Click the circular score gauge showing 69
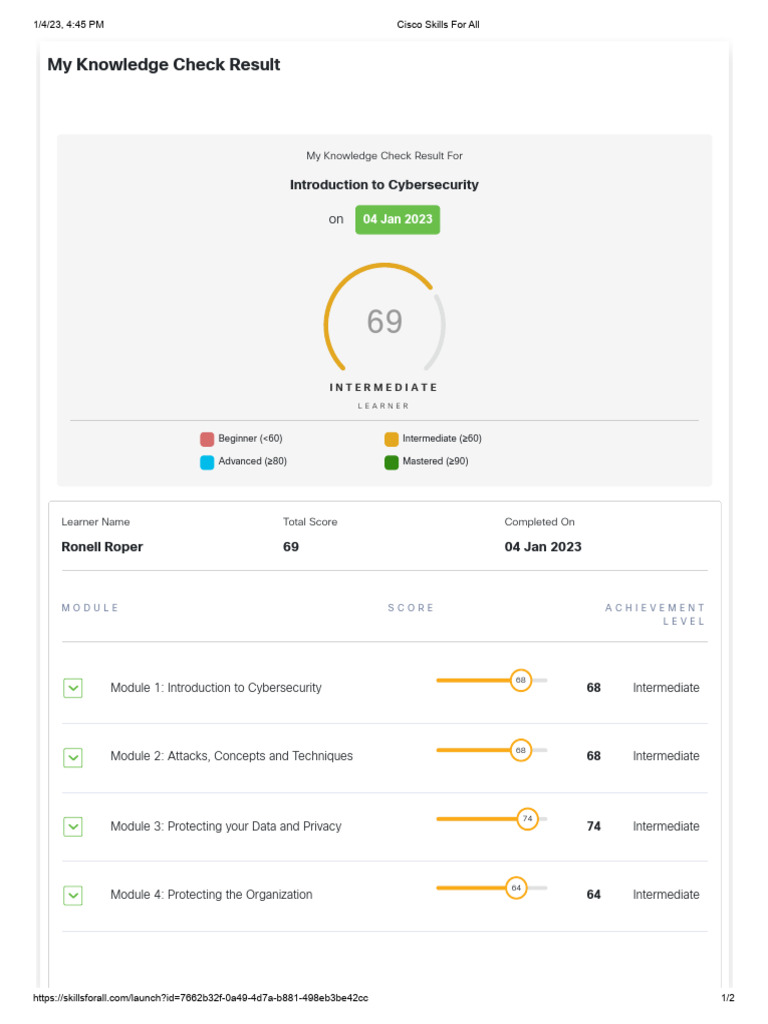The width and height of the screenshot is (768, 1024). (384, 322)
